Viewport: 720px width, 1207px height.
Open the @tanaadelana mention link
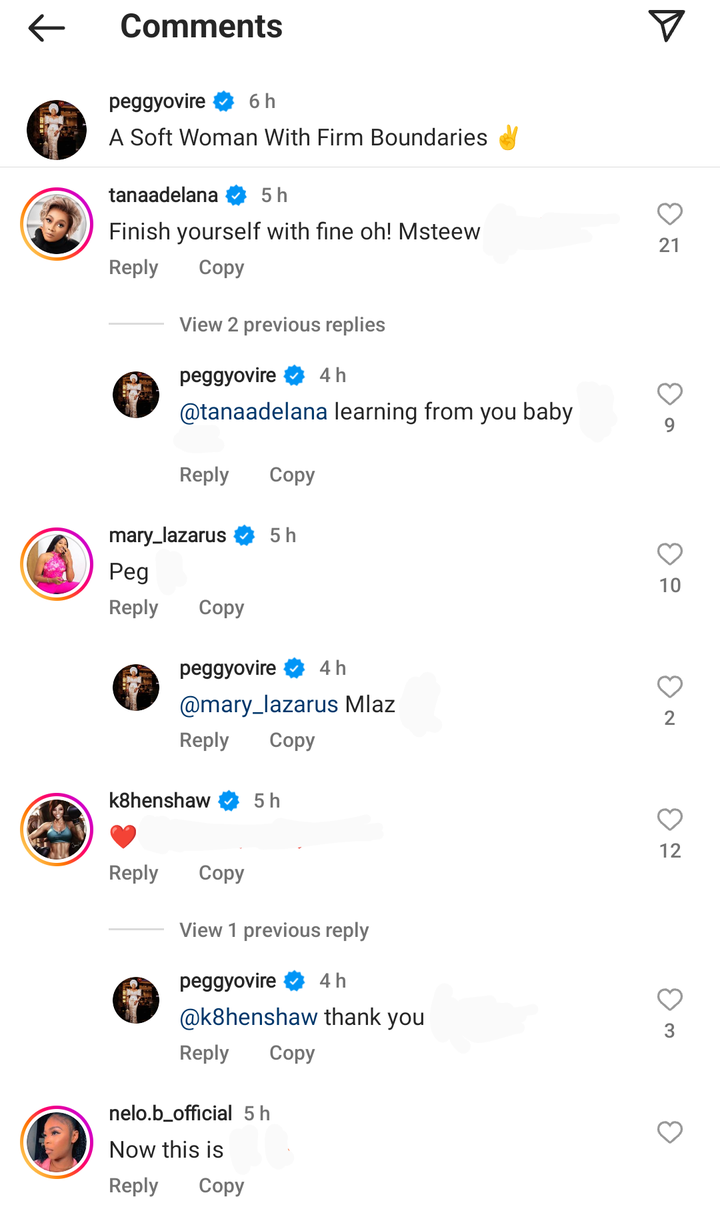pyautogui.click(x=253, y=412)
